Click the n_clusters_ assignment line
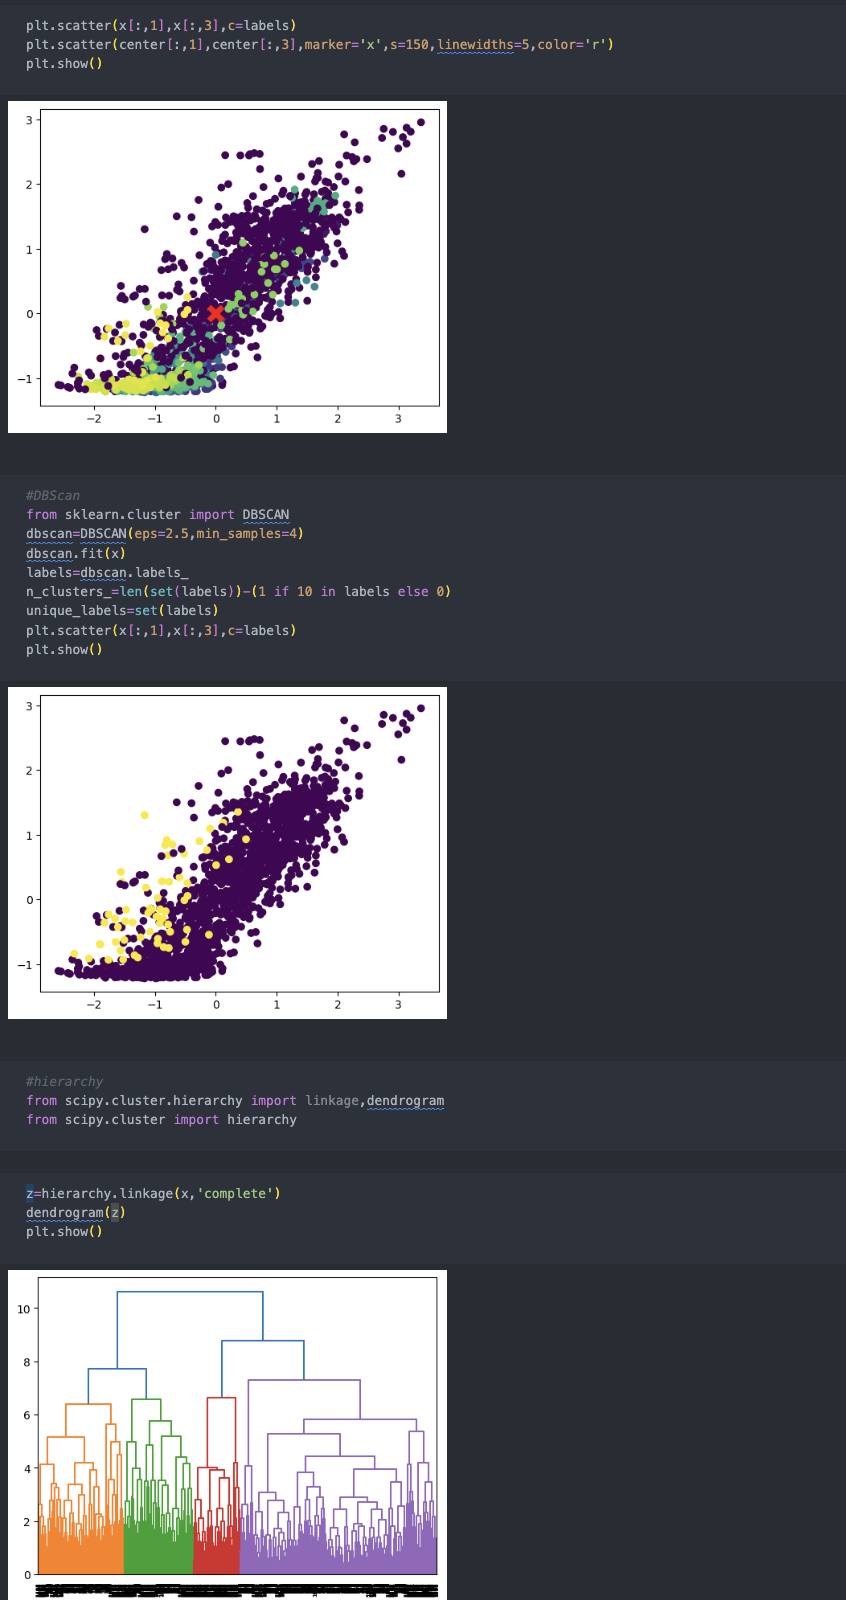846x1600 pixels. [x=238, y=591]
